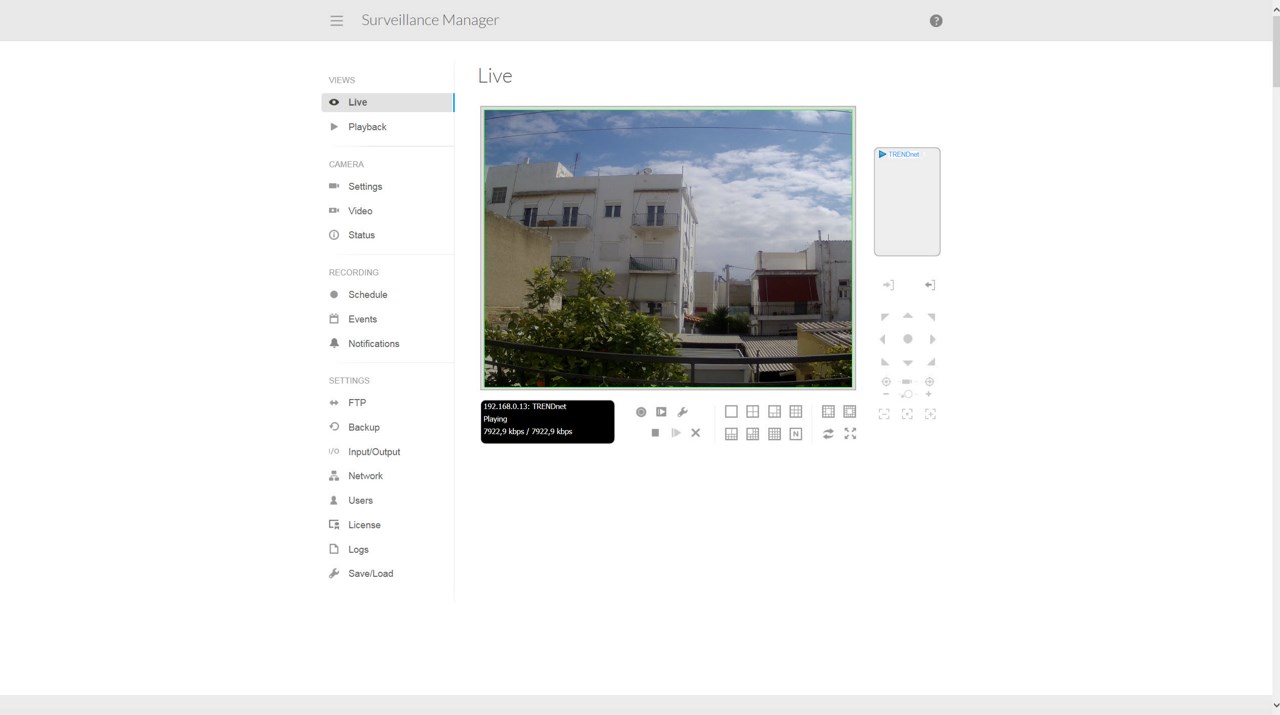Viewport: 1280px width, 715px height.
Task: Close the stream with the X icon
Action: pos(696,433)
